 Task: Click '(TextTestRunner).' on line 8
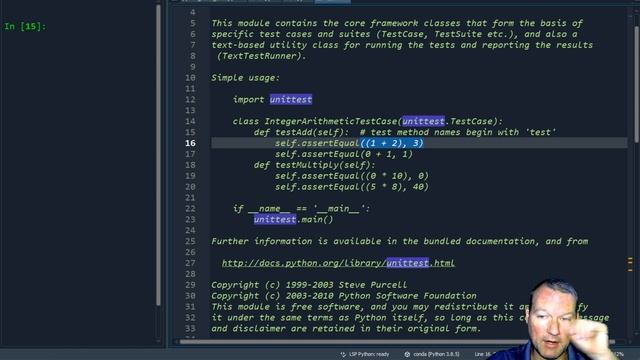point(261,56)
